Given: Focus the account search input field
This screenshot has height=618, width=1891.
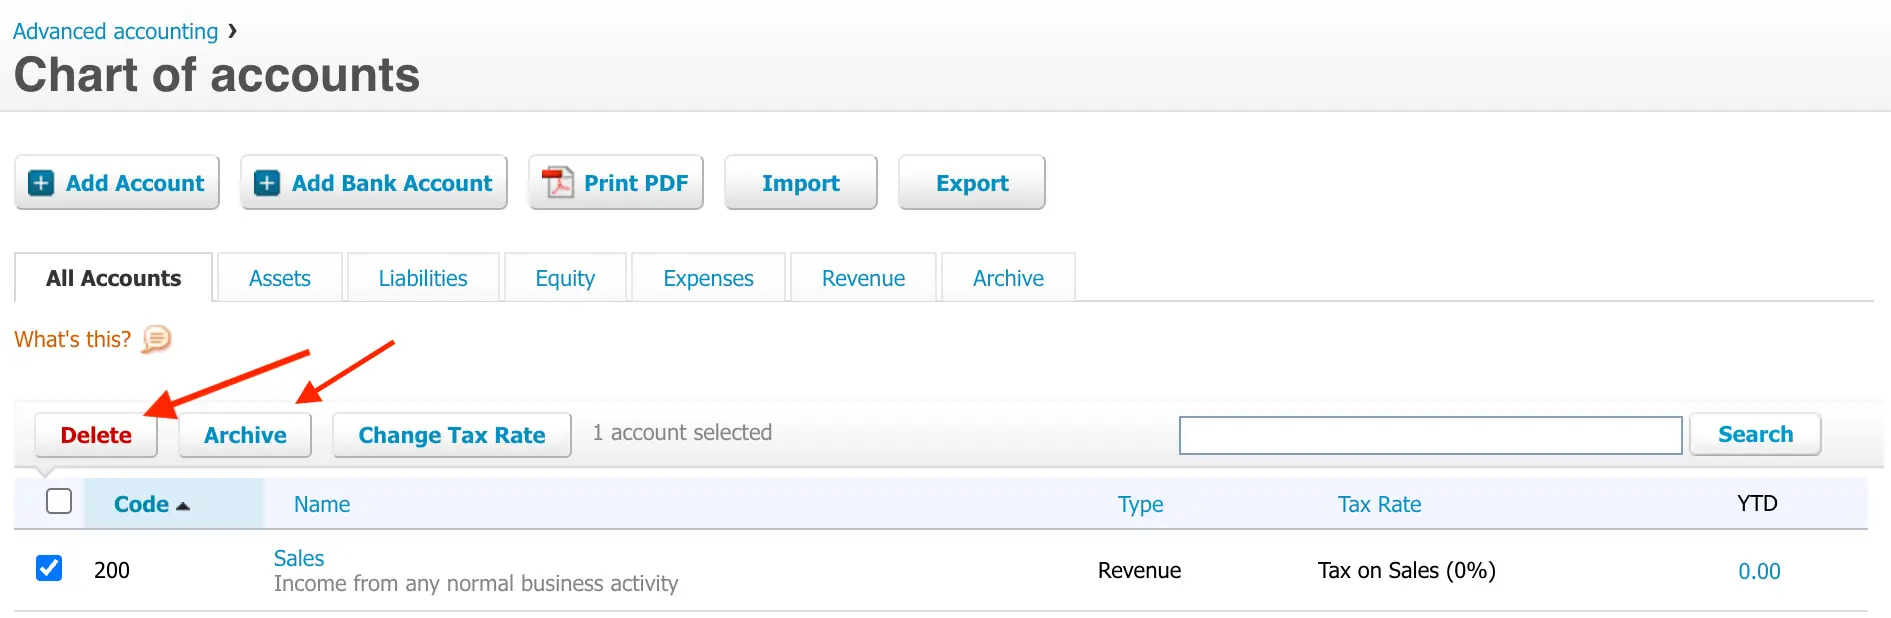Looking at the screenshot, I should click(1430, 435).
